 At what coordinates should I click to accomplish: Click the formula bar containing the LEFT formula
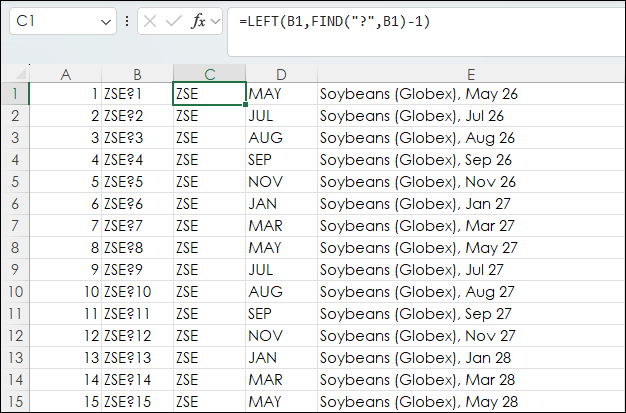(x=420, y=21)
